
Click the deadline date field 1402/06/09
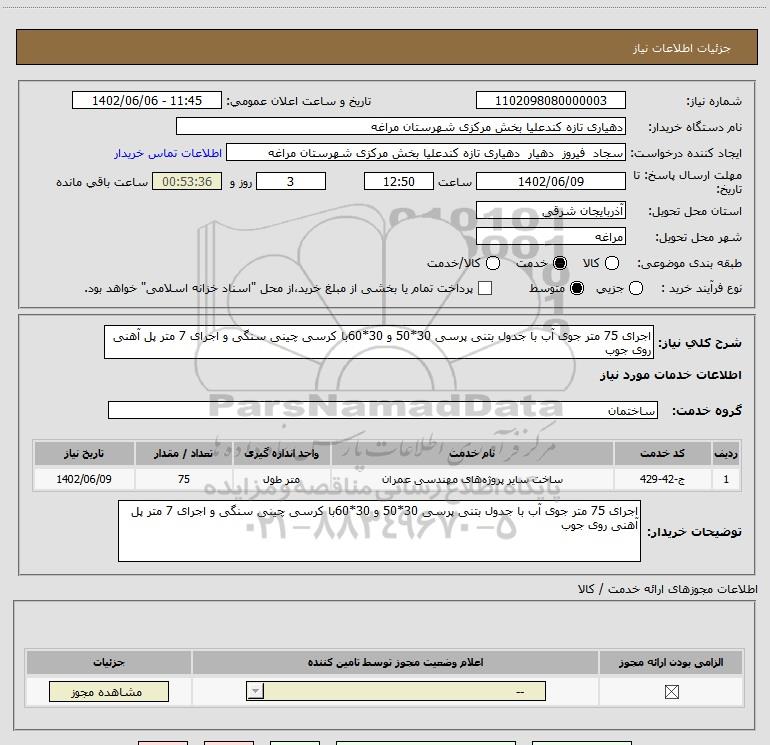pos(550,181)
